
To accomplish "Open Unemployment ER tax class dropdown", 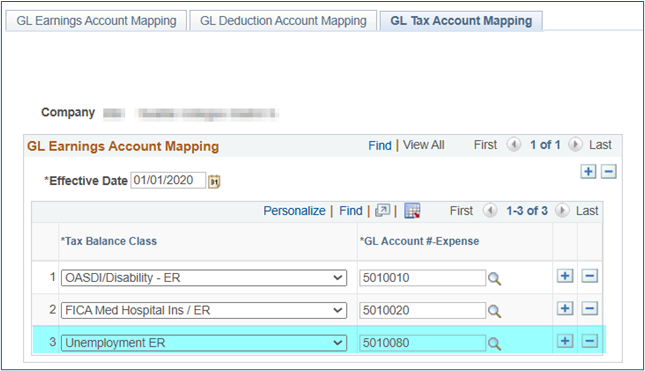I will tap(204, 343).
